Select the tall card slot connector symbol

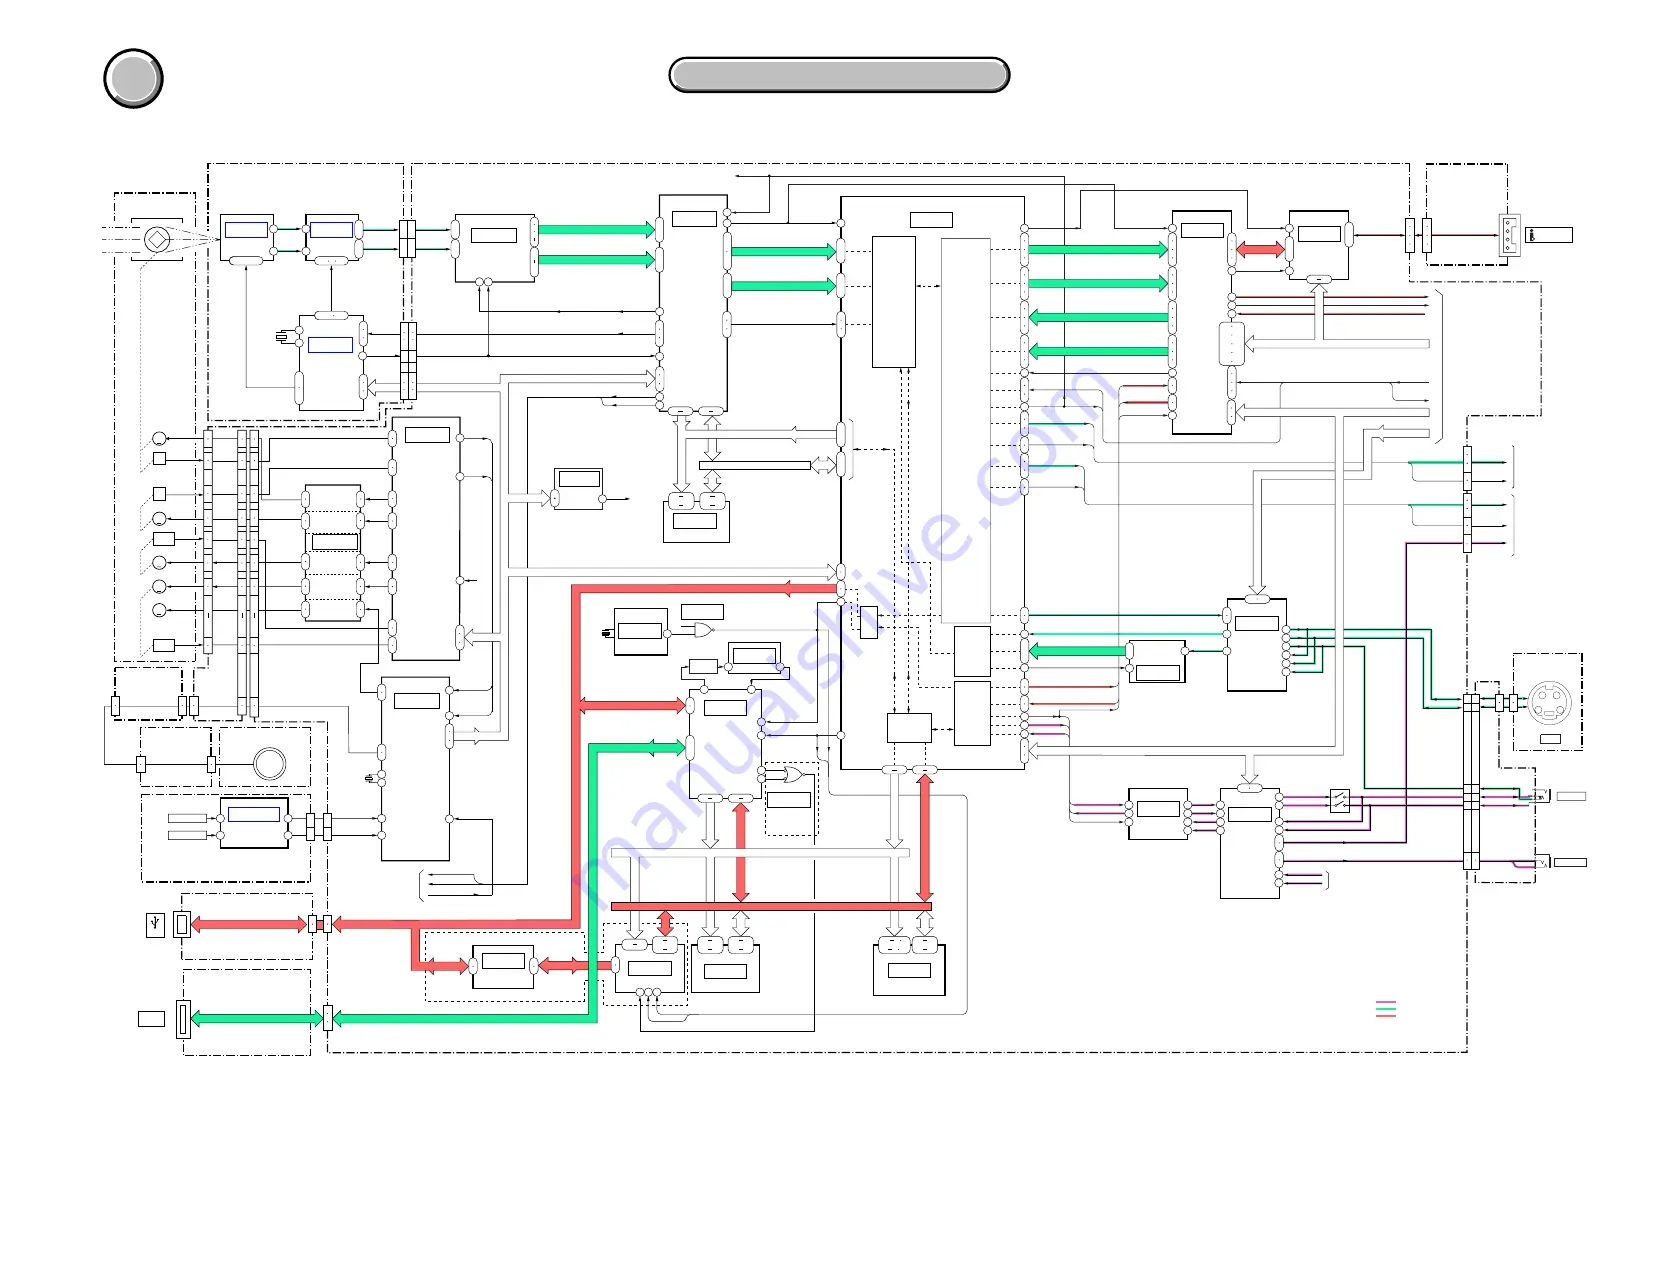[x=183, y=1019]
